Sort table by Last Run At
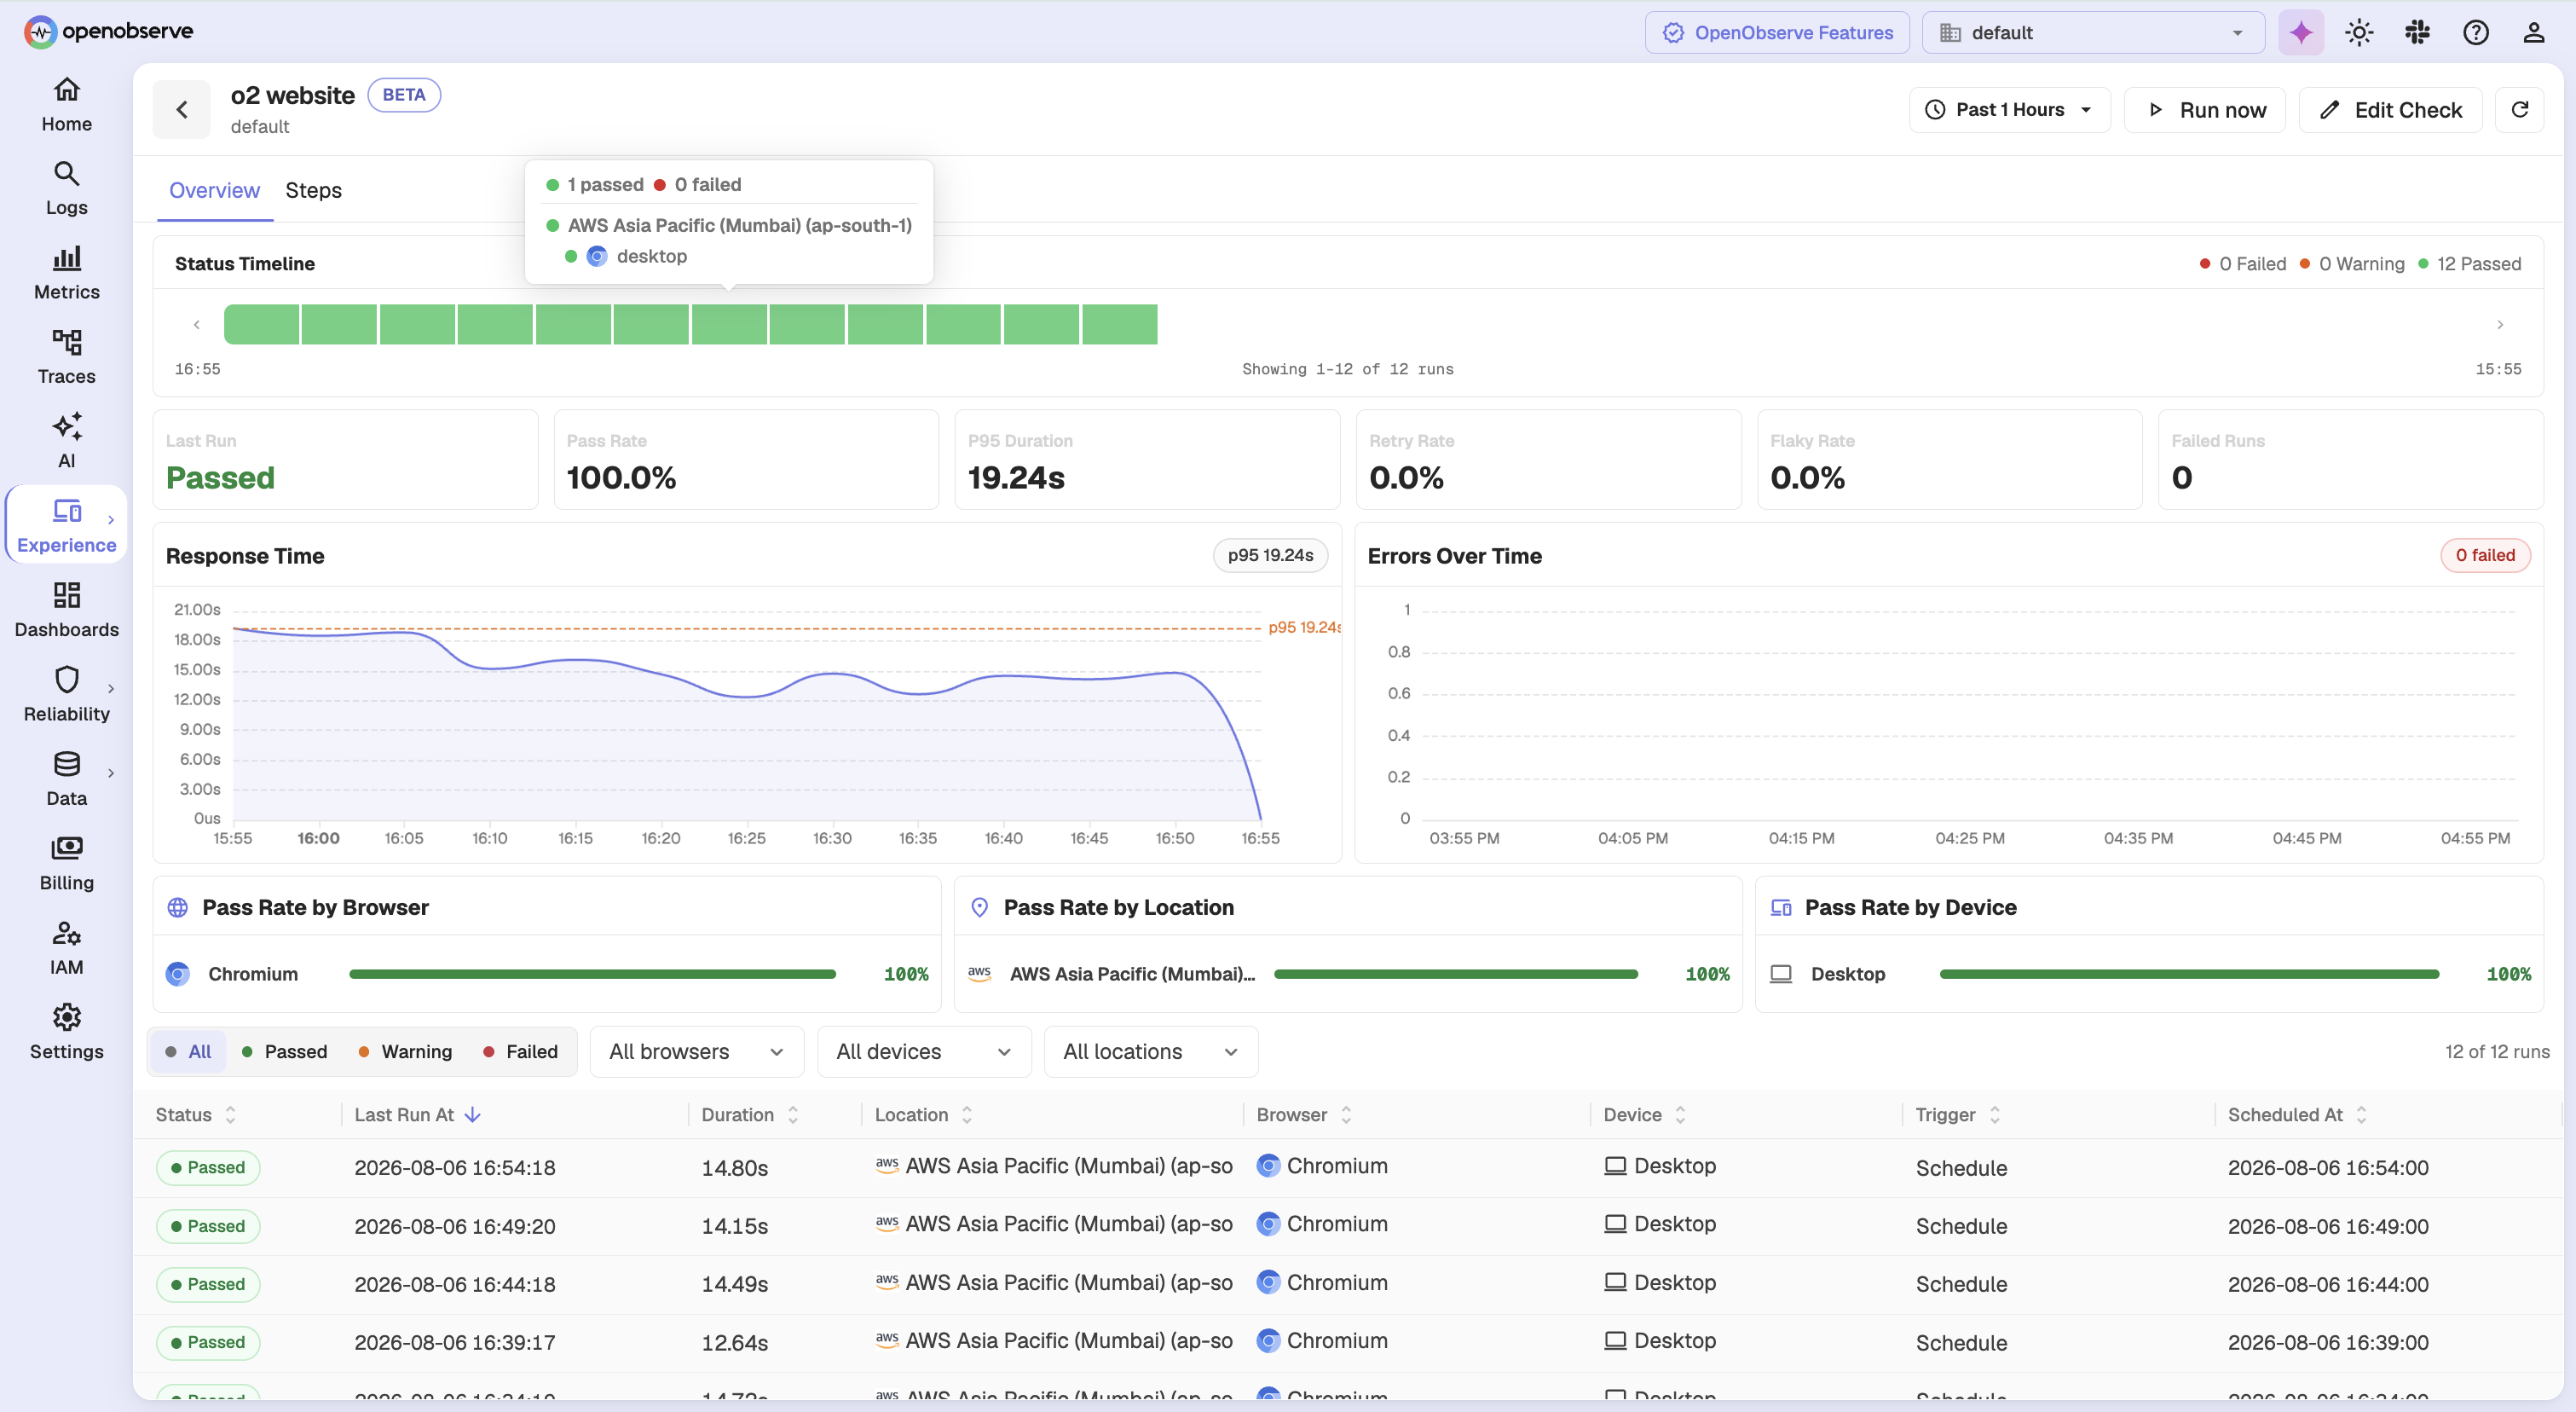This screenshot has width=2576, height=1412. click(x=417, y=1114)
